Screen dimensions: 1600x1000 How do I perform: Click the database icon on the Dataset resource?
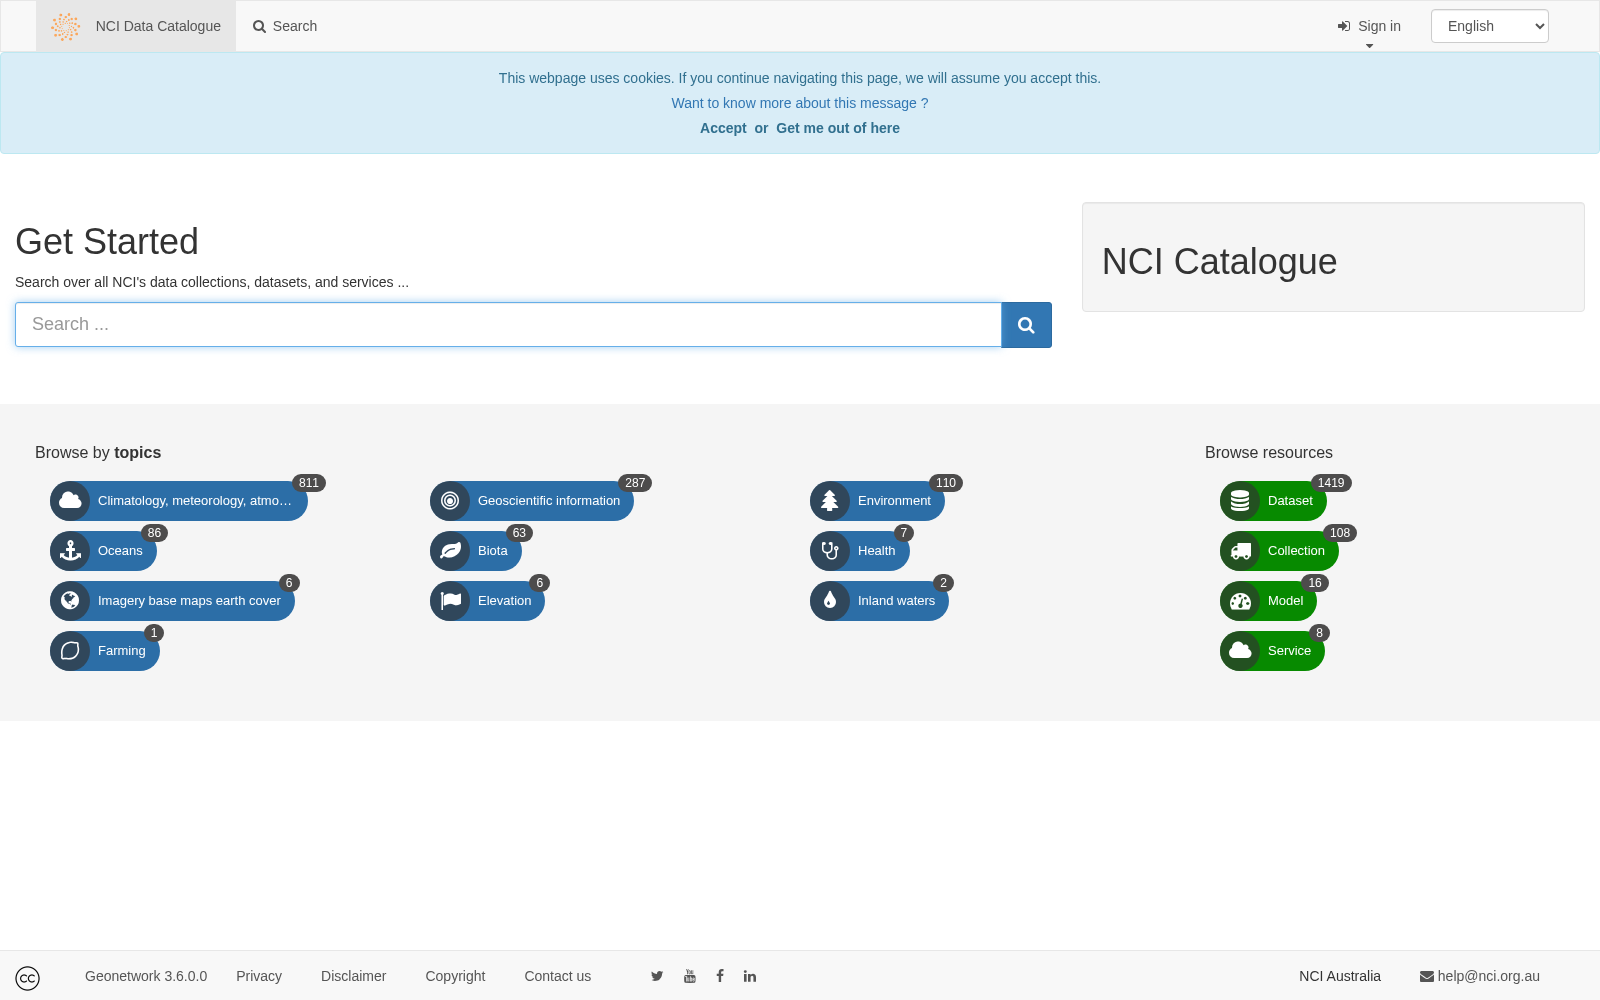[1240, 501]
